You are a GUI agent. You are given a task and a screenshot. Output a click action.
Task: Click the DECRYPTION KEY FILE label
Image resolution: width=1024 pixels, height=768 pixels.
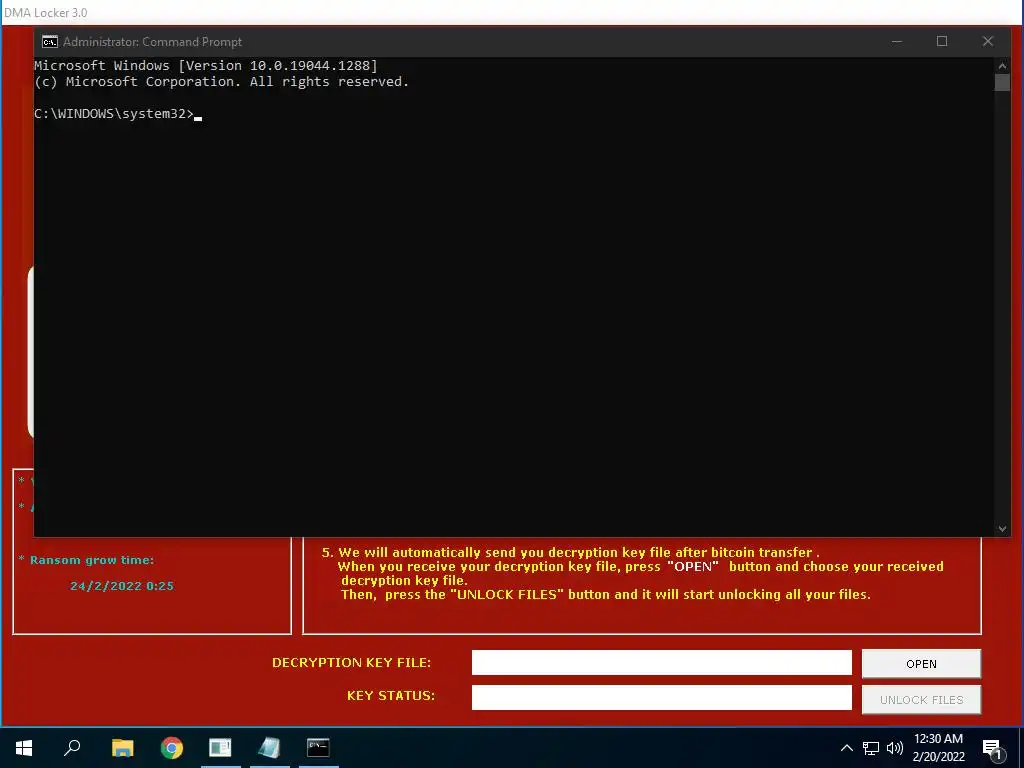351,662
